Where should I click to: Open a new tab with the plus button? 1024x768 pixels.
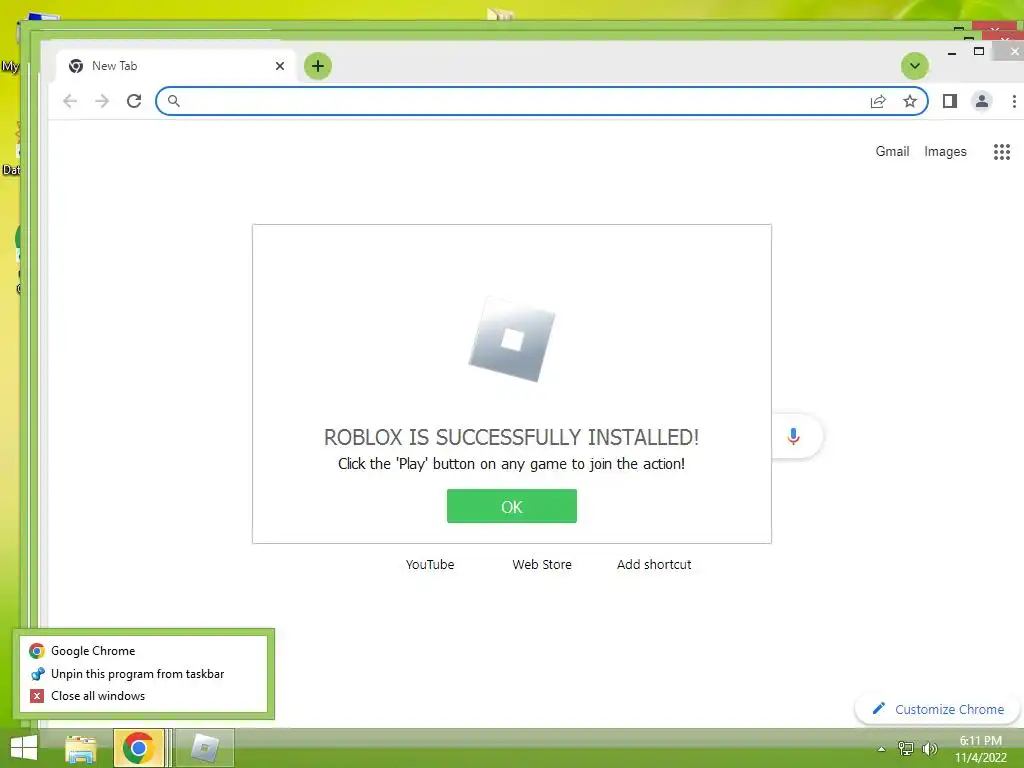[x=318, y=66]
